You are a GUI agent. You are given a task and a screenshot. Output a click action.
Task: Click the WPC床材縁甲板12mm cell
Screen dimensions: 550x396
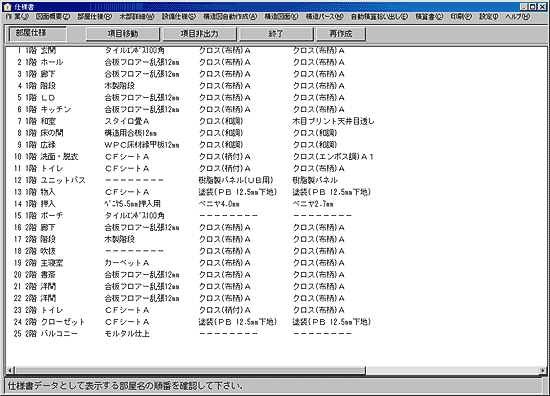[x=142, y=145]
